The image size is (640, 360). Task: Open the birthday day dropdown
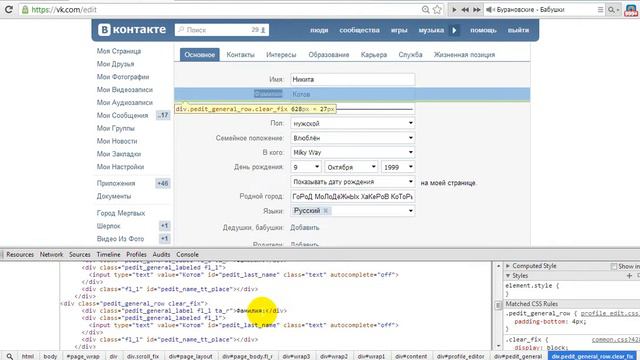click(x=306, y=167)
